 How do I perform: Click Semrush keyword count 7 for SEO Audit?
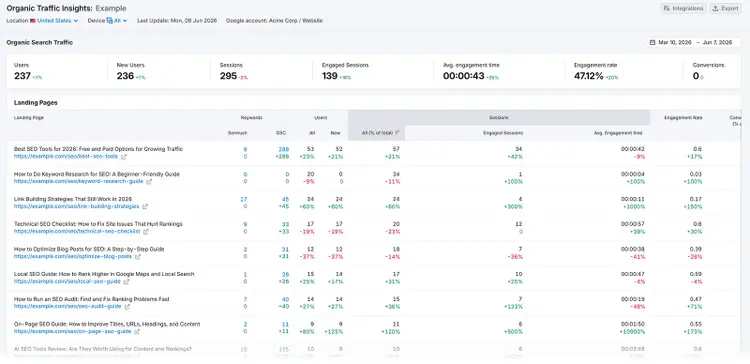pos(245,299)
